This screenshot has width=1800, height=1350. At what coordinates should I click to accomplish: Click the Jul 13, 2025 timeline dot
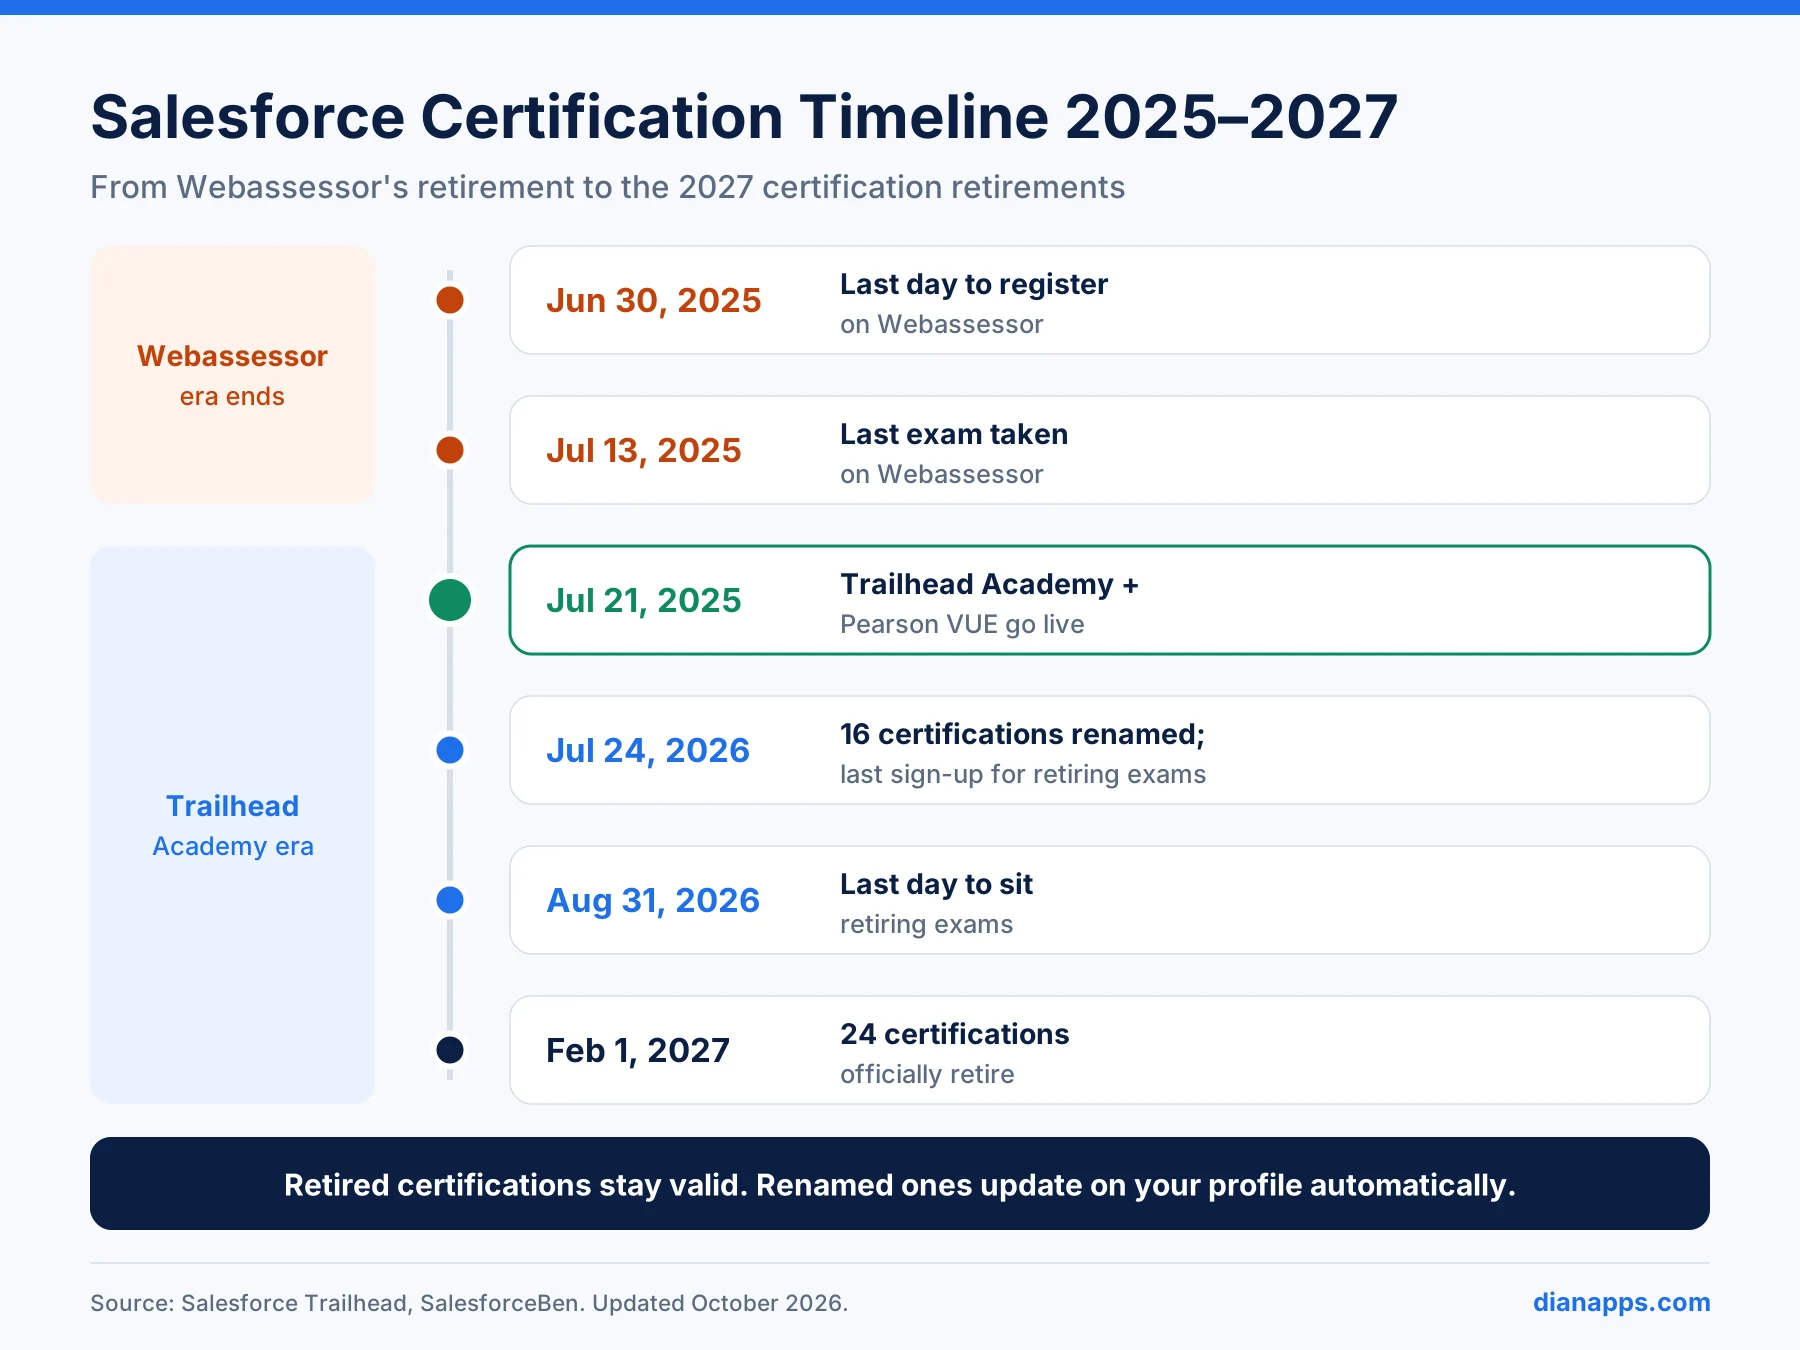(x=450, y=450)
